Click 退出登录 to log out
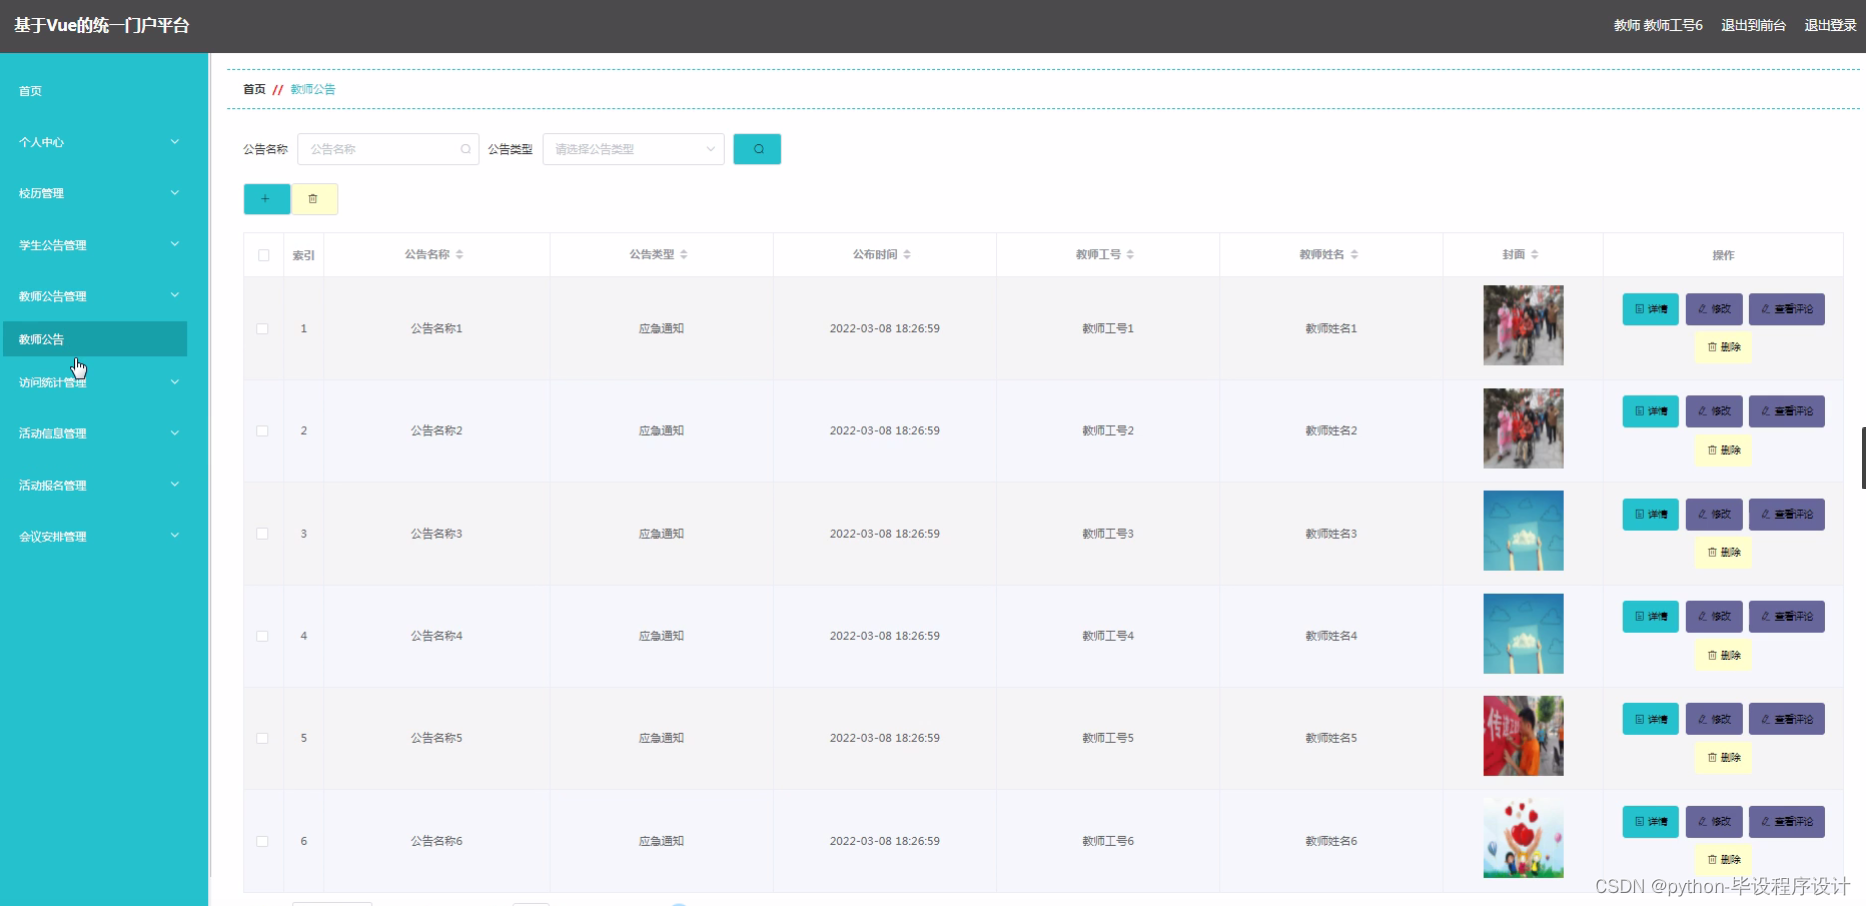1866x906 pixels. (1829, 25)
